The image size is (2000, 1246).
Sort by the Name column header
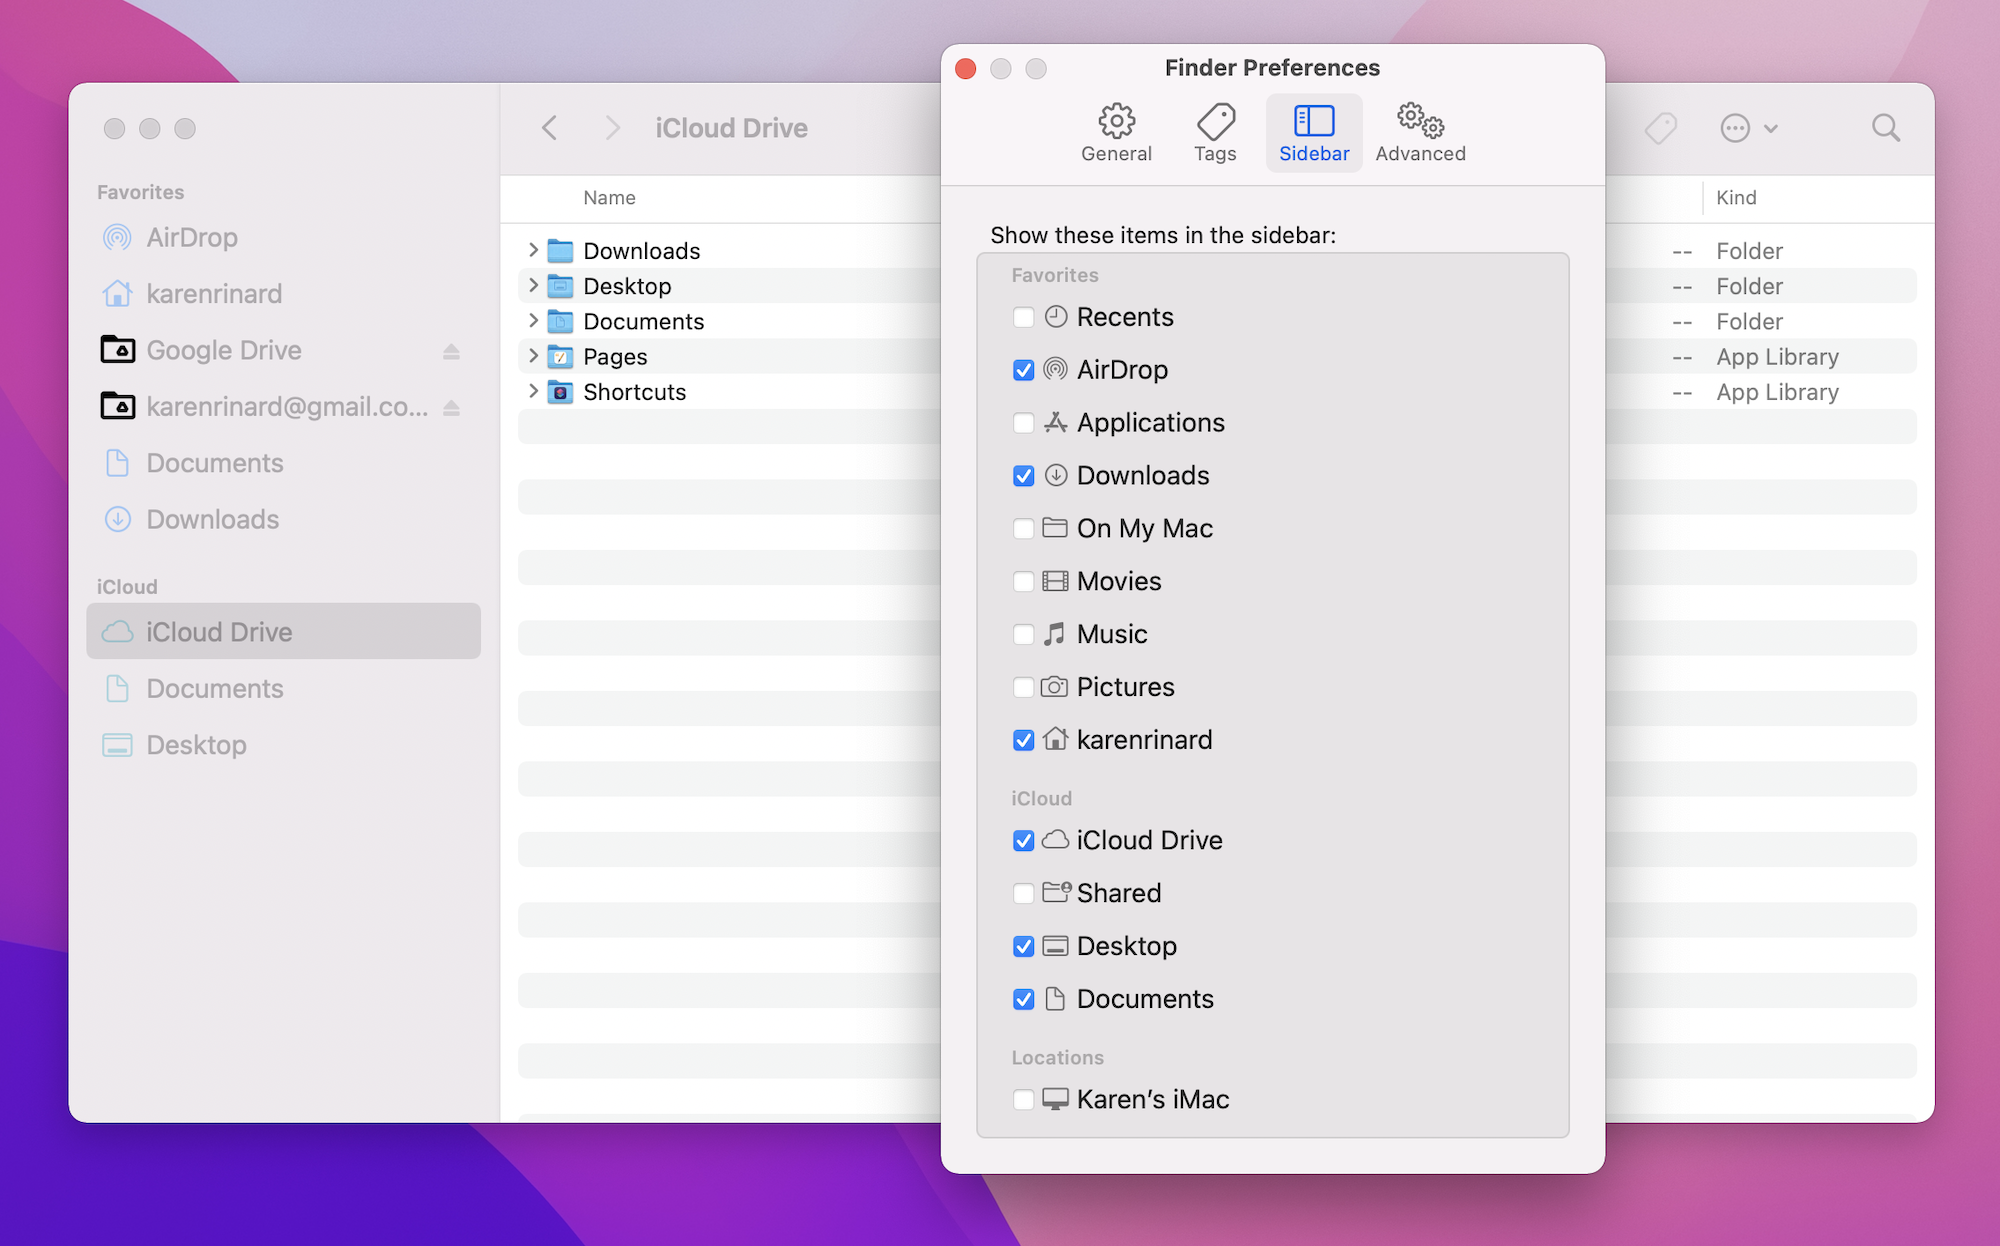point(609,198)
